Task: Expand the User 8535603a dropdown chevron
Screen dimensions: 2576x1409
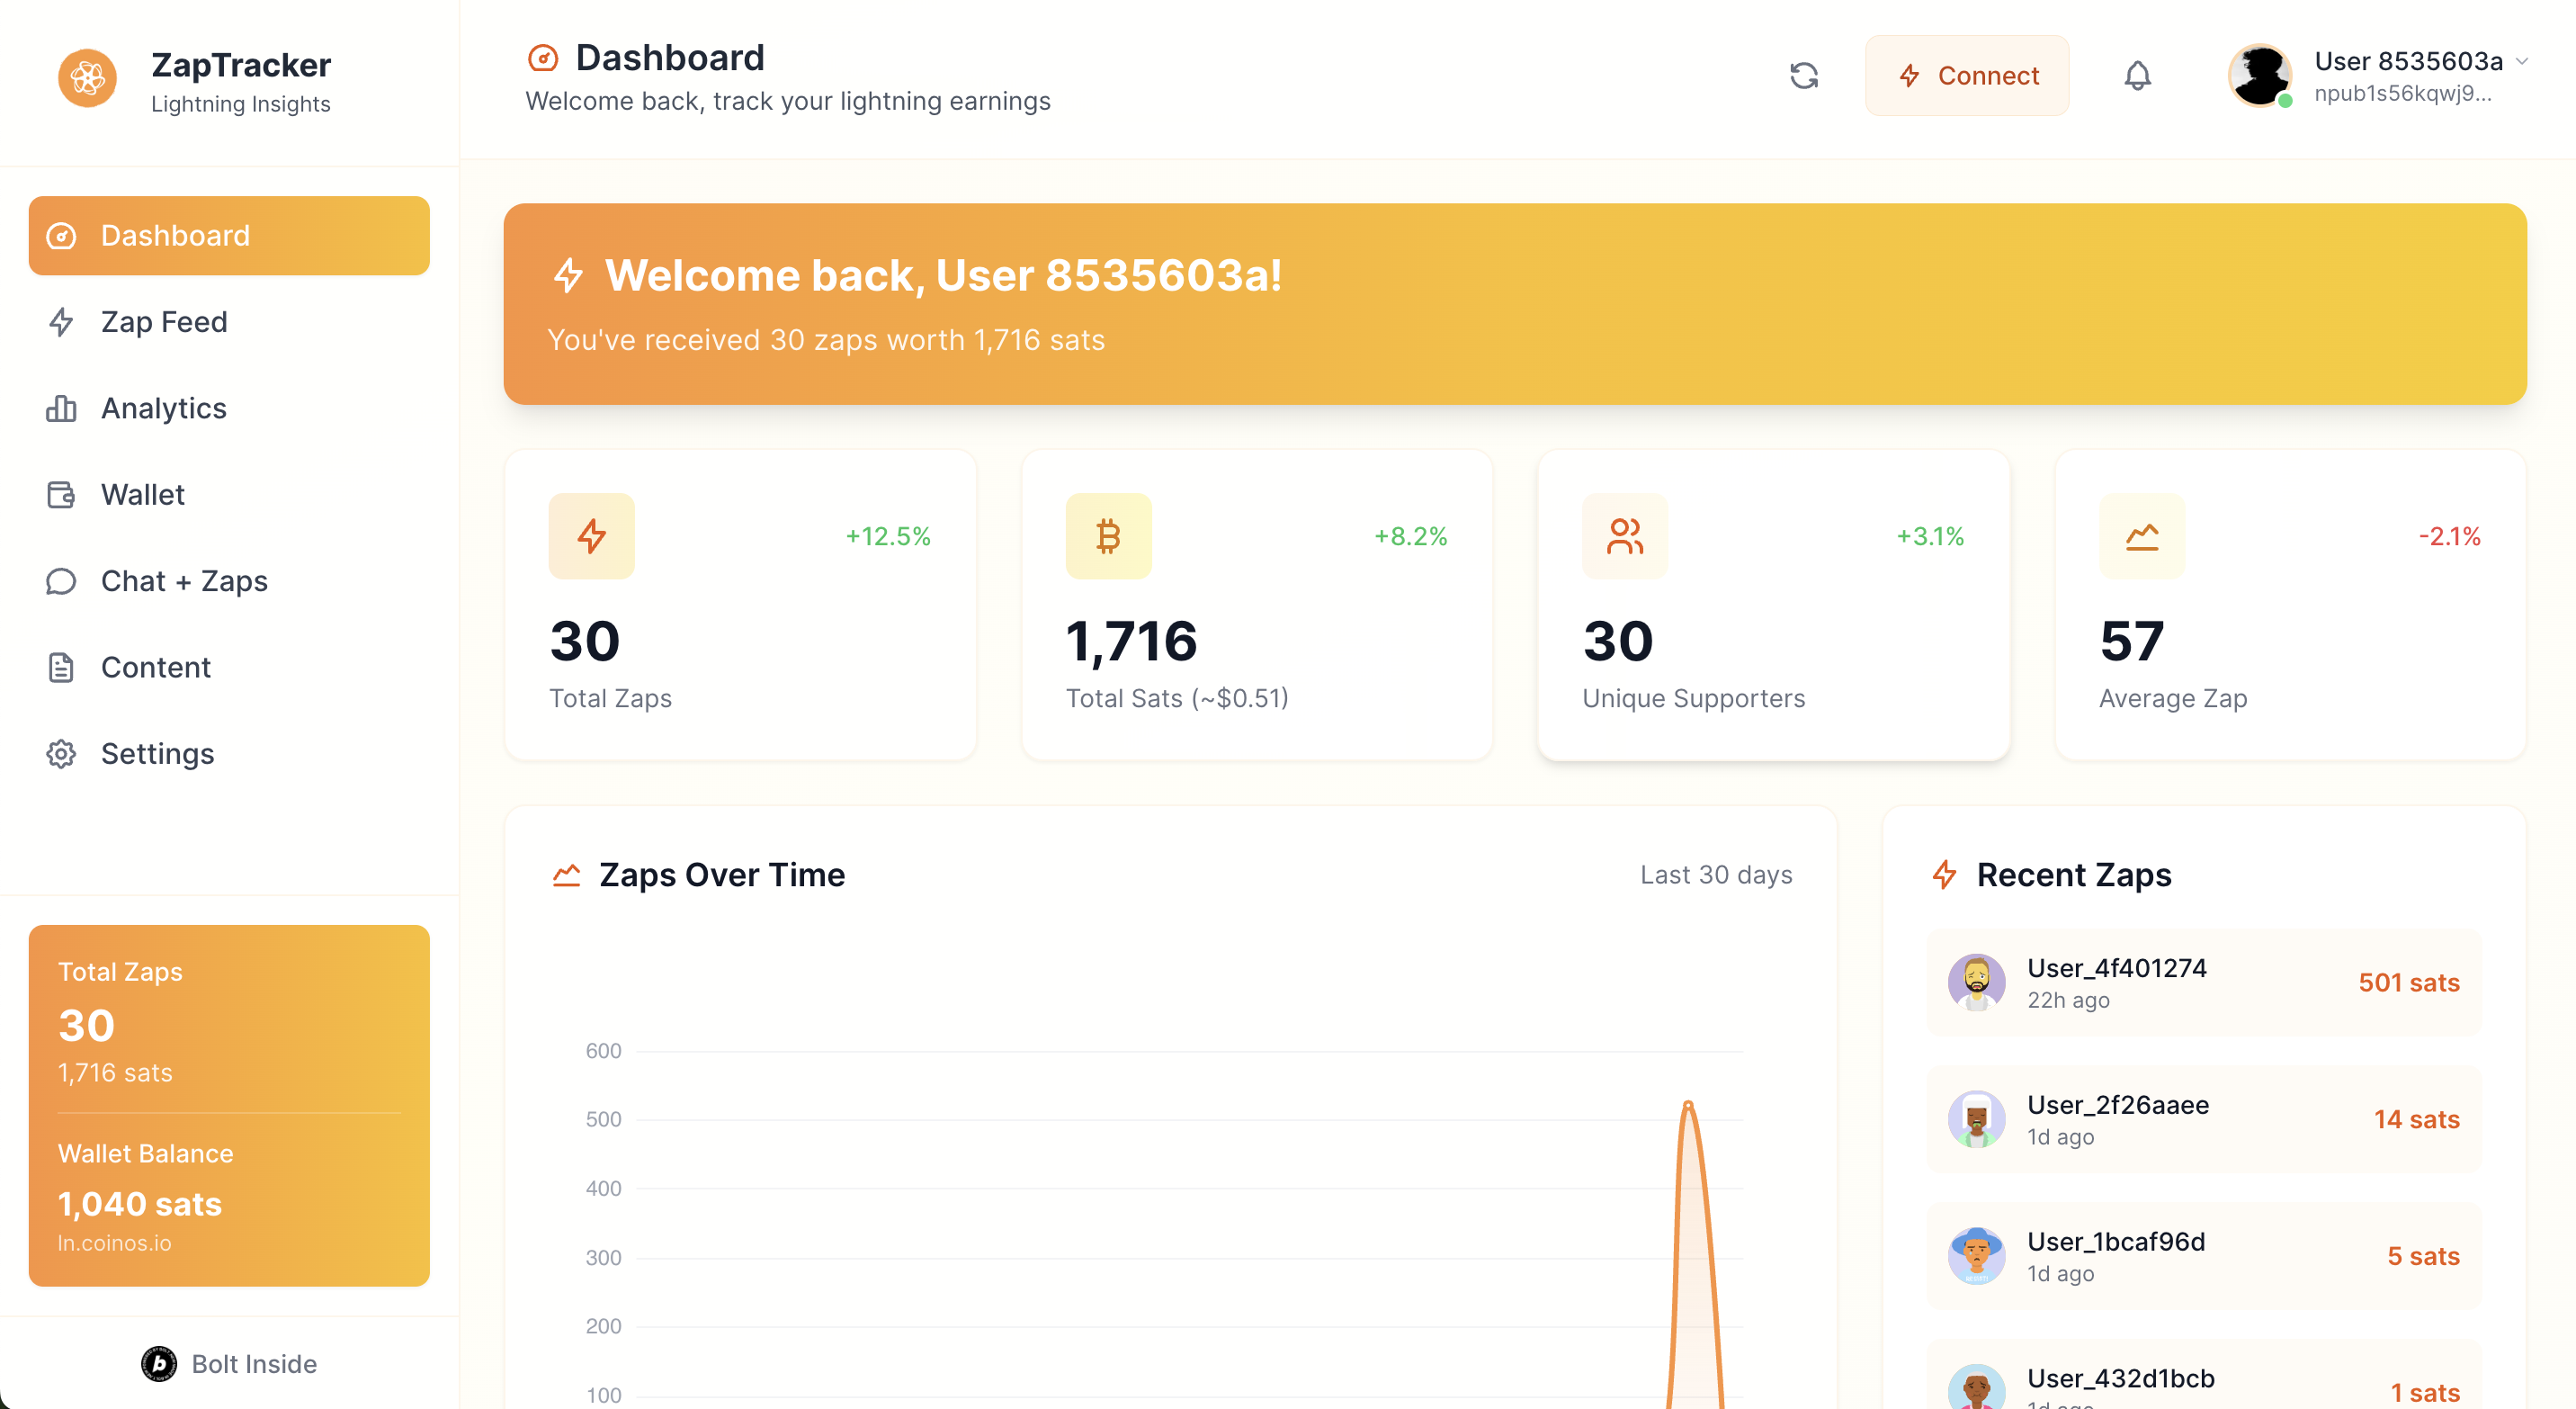Action: pos(2522,61)
